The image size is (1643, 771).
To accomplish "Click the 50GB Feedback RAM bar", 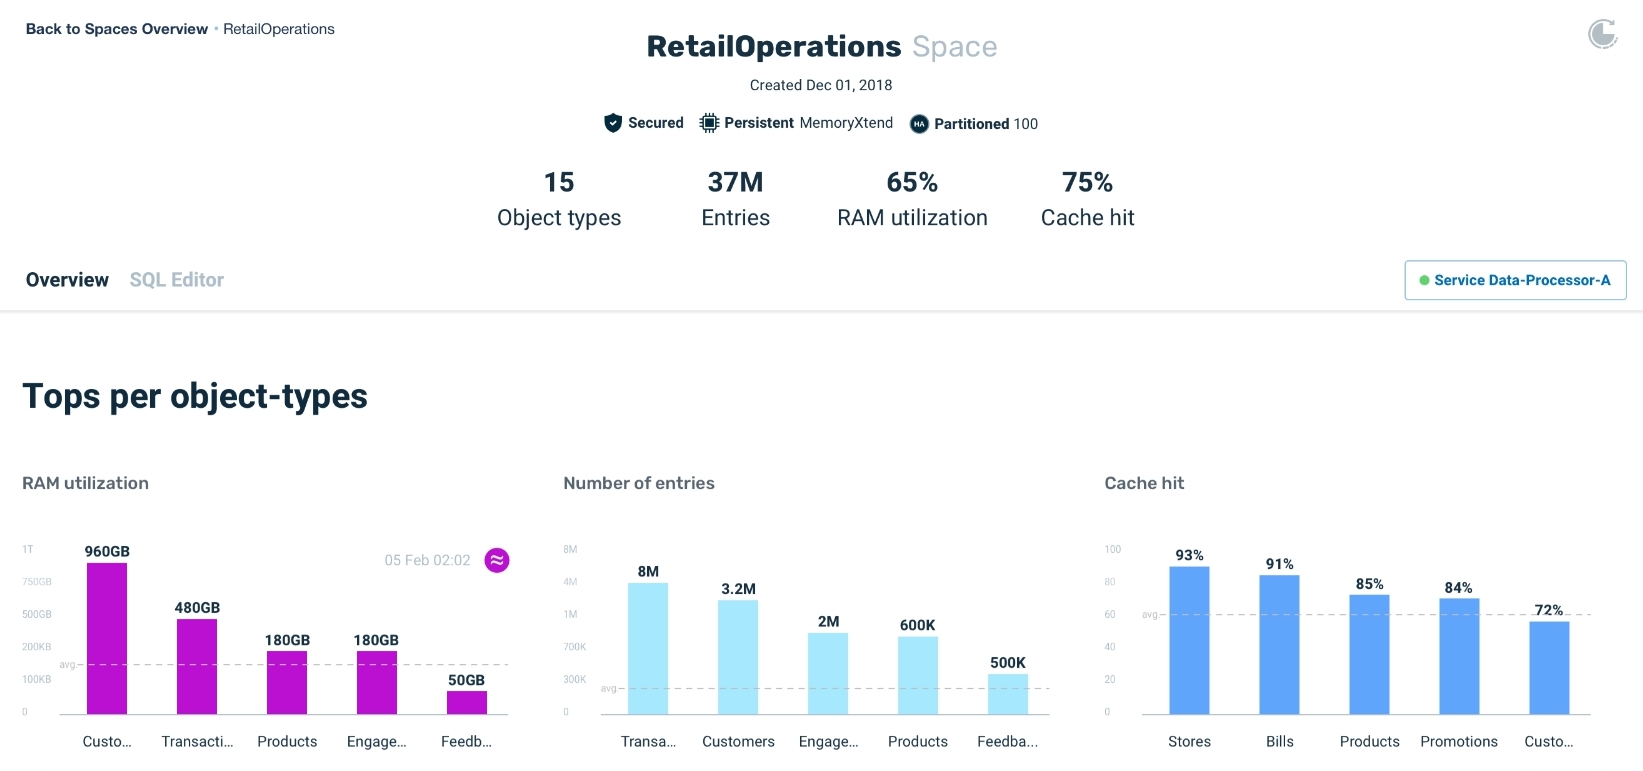I will [467, 702].
